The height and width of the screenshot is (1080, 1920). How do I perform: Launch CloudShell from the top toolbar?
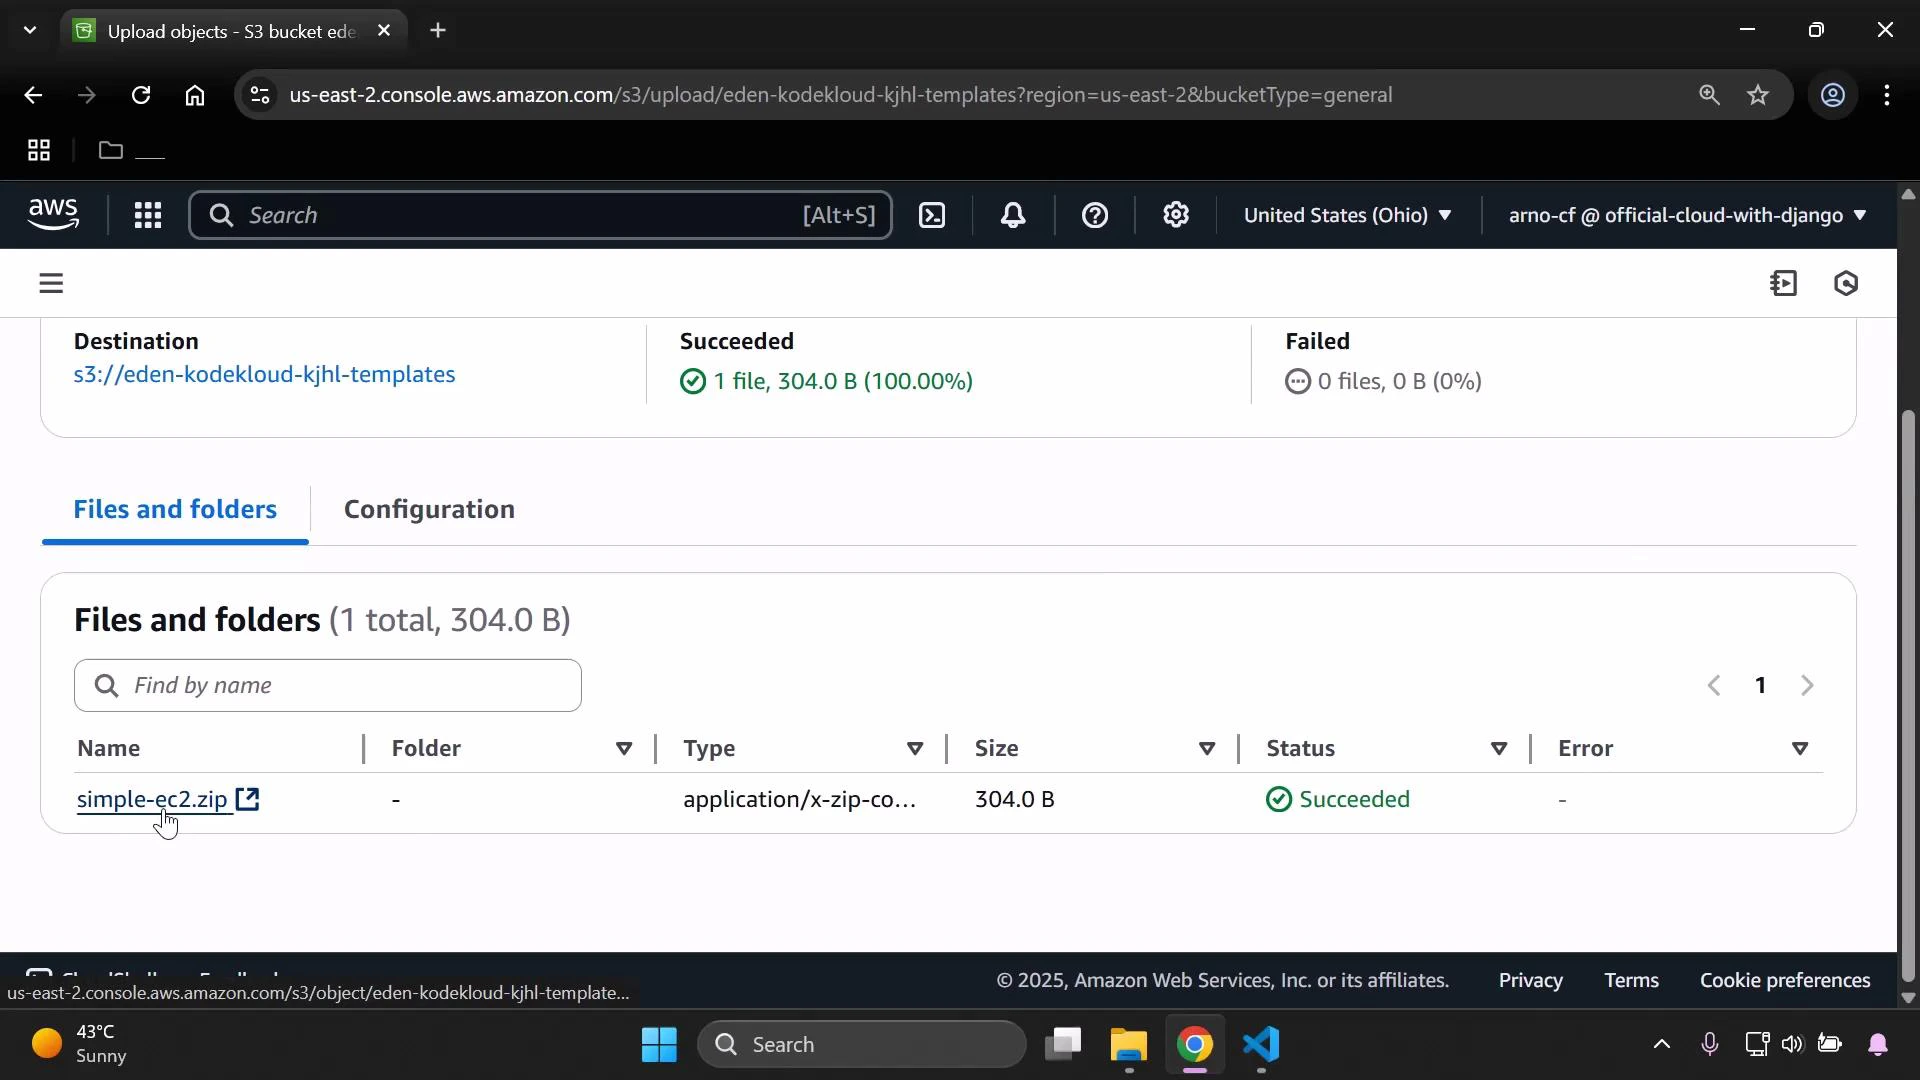click(x=931, y=215)
